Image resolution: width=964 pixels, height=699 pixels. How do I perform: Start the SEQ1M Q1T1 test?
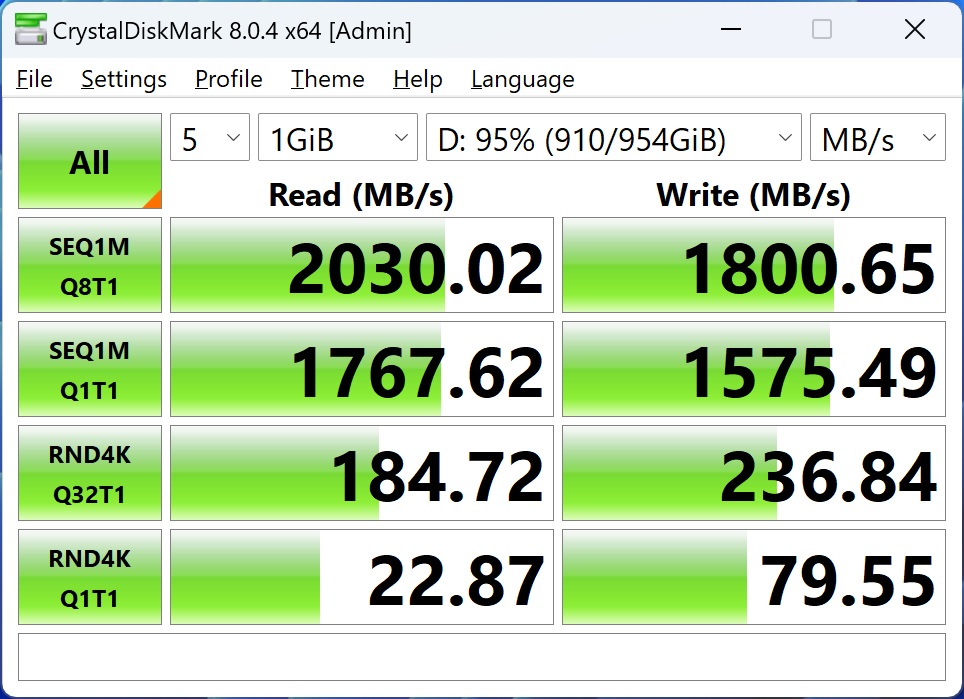click(x=90, y=369)
